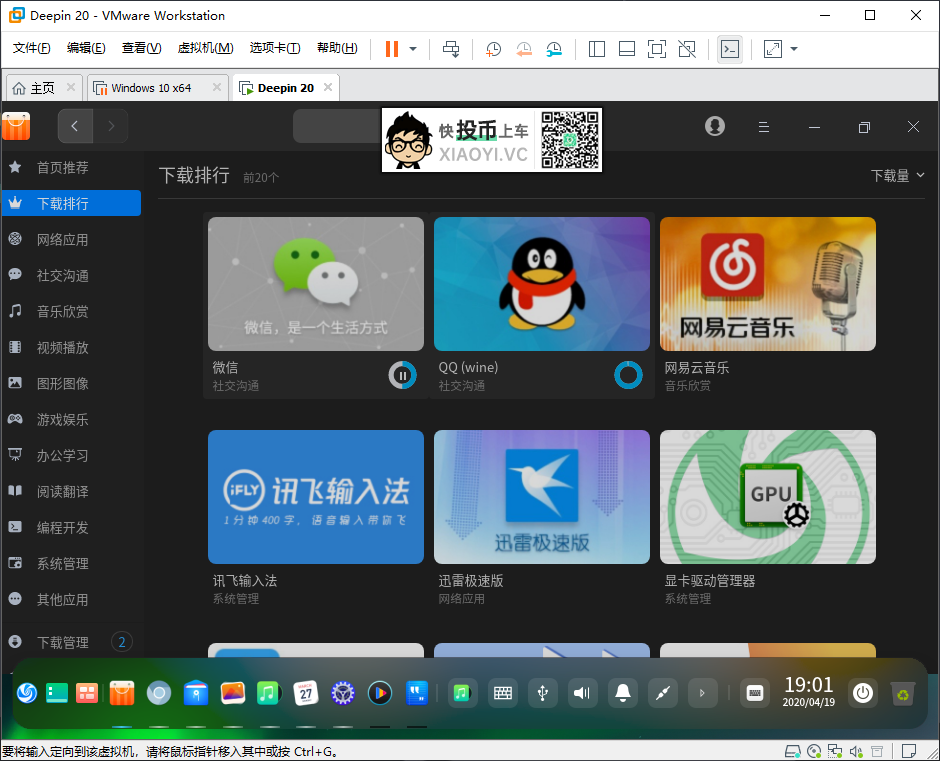Open Control Center via the gear dock icon

click(x=343, y=693)
